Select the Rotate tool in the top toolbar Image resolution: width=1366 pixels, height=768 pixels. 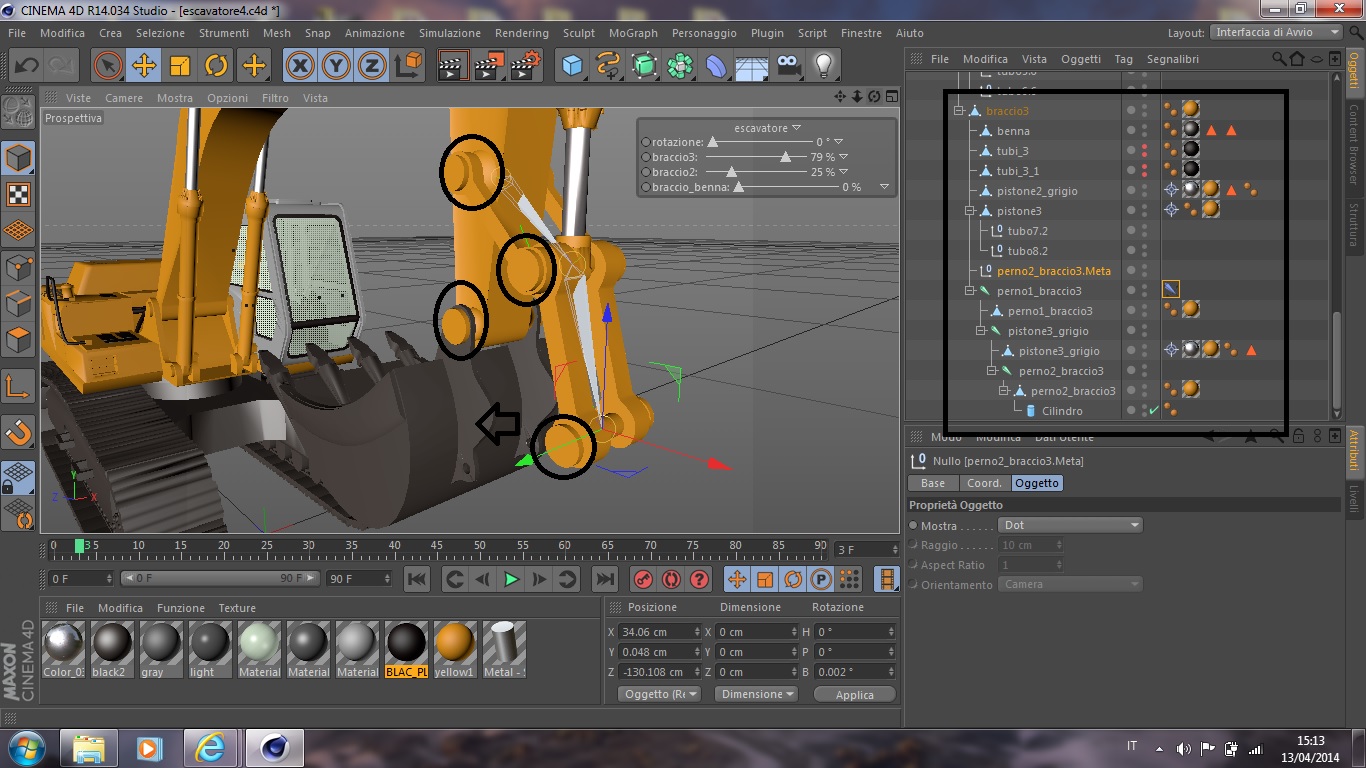[x=216, y=66]
